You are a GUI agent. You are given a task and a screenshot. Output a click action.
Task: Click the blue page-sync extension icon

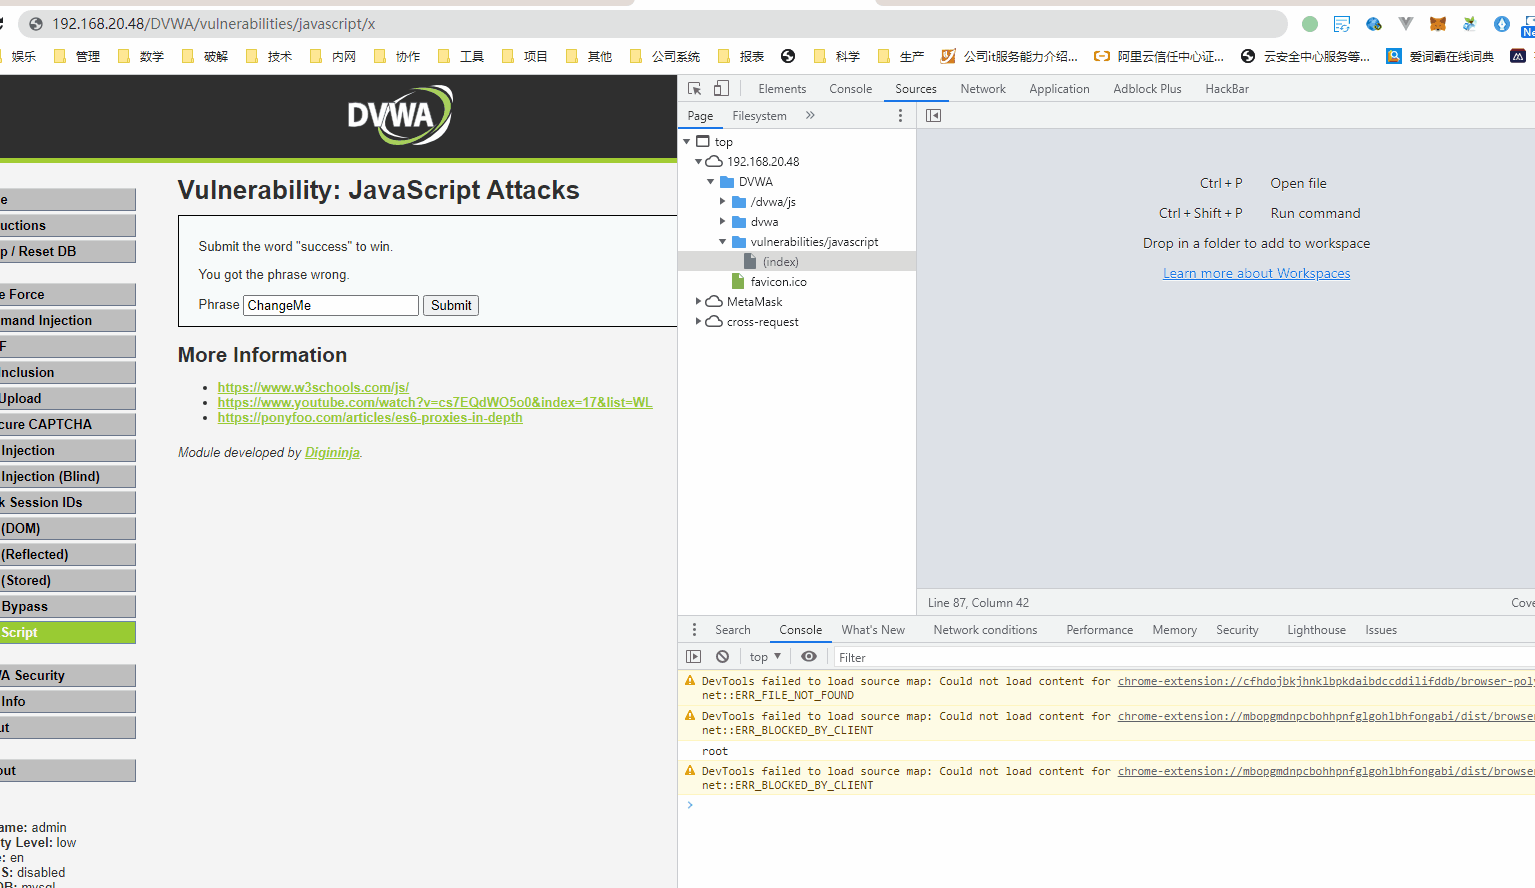pos(1342,24)
